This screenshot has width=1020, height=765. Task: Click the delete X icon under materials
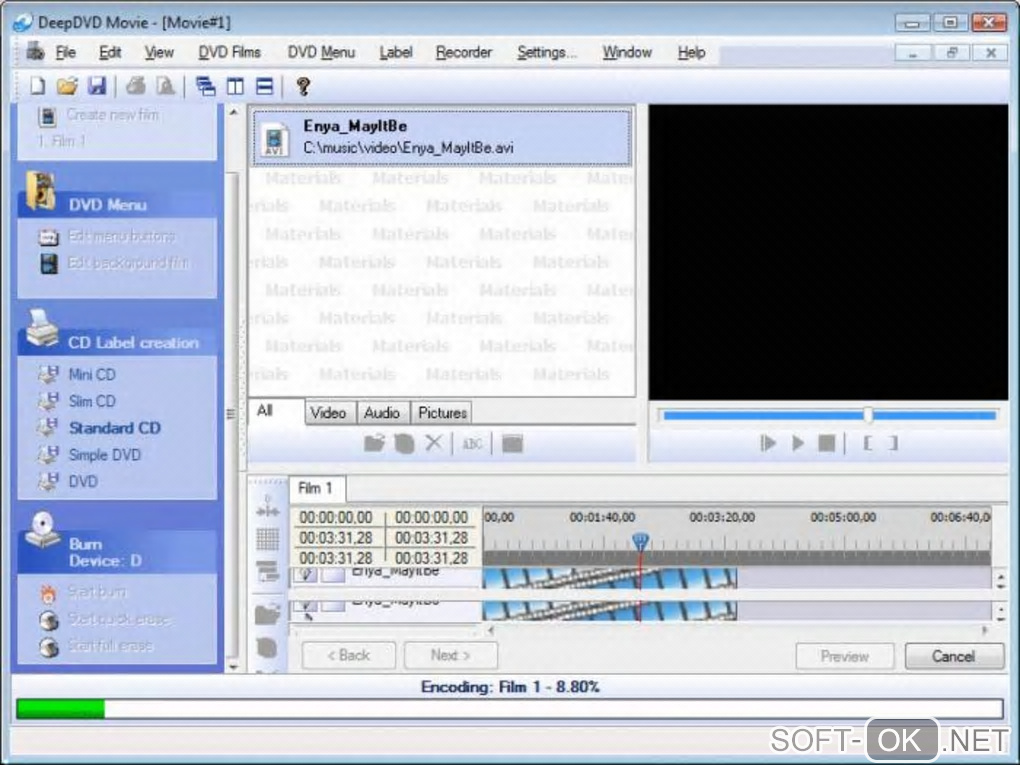tap(433, 443)
